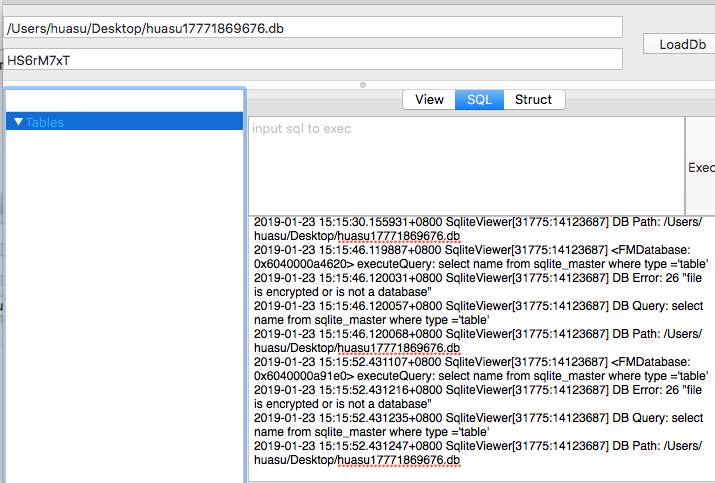This screenshot has height=483, width=715.
Task: Open the Struct tab
Action: [534, 99]
